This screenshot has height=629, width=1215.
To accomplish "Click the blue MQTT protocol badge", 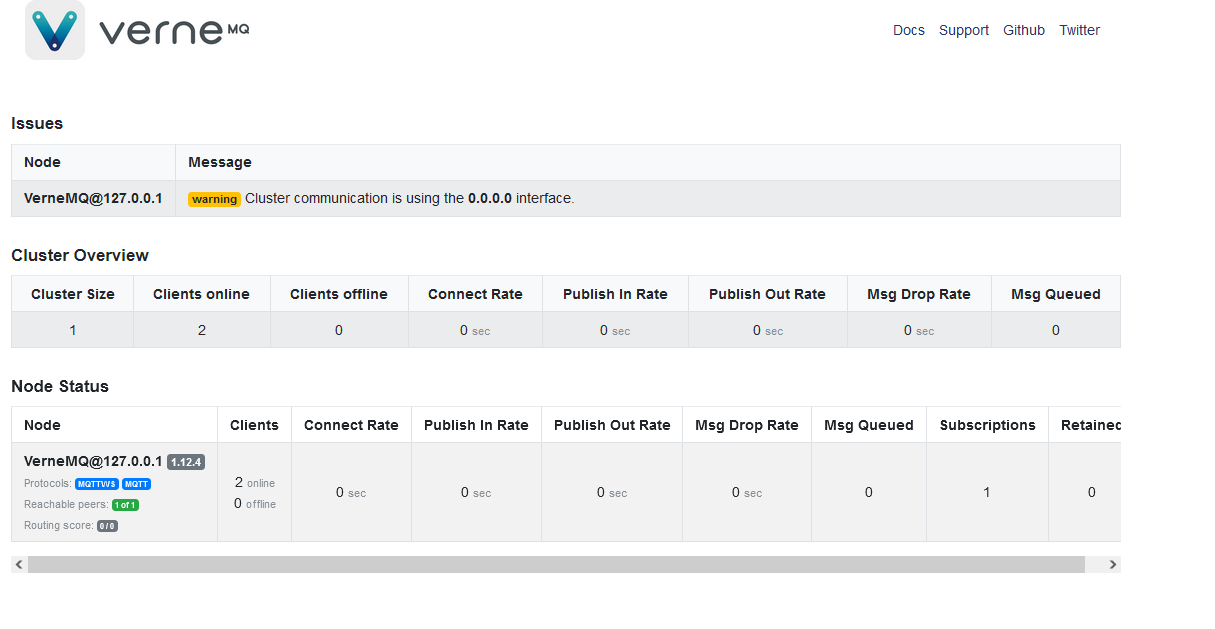I will (x=137, y=484).
